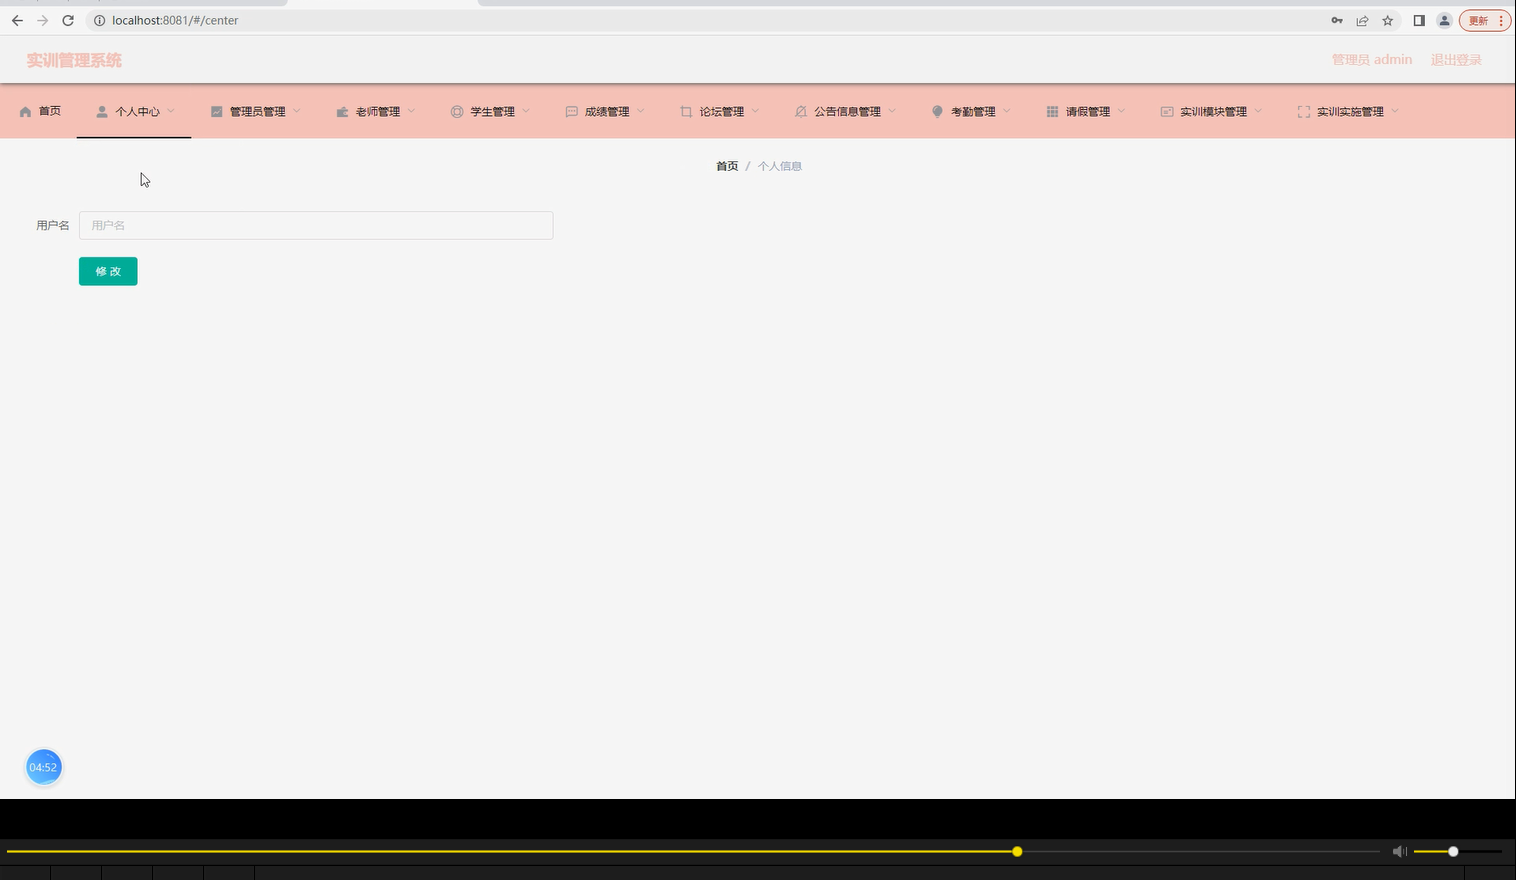This screenshot has width=1516, height=880.
Task: Expand the 学生管理 dropdown arrow
Action: [x=526, y=111]
